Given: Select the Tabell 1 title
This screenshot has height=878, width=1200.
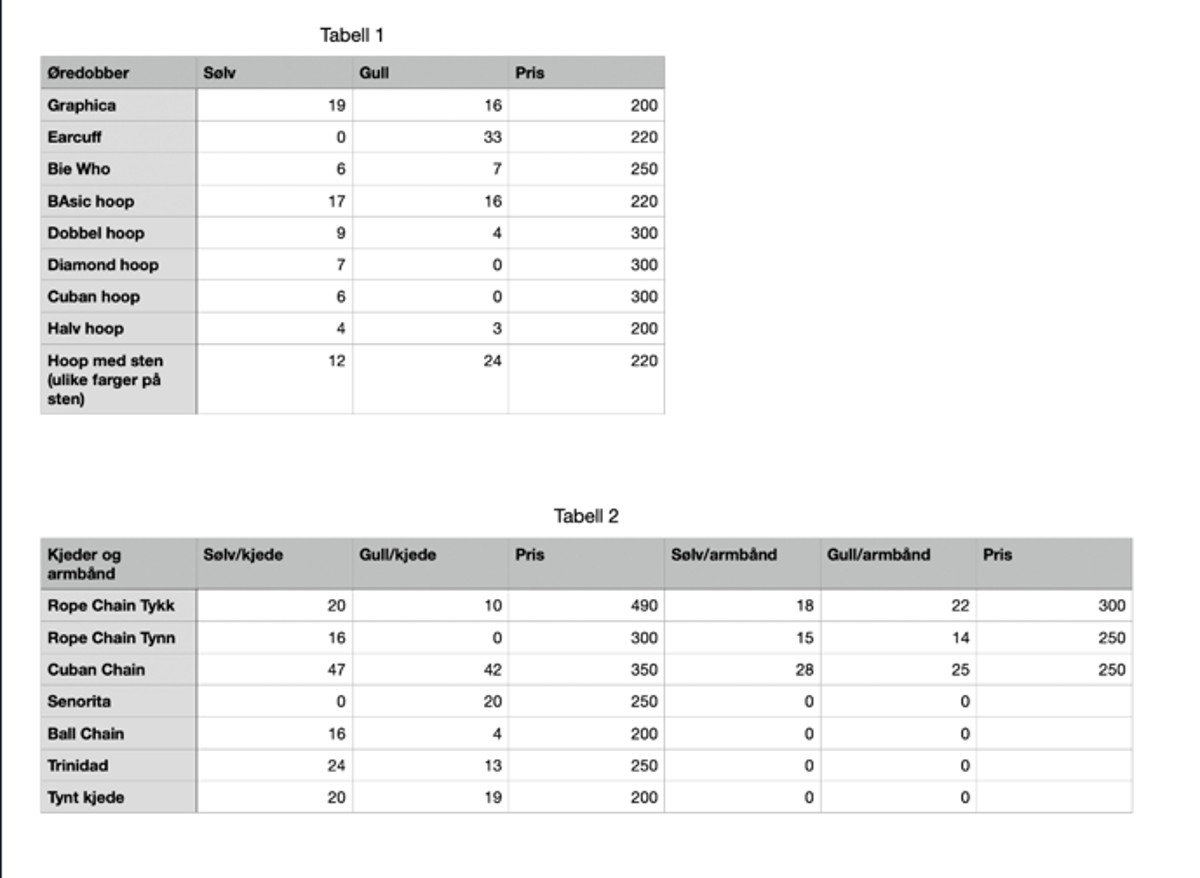Looking at the screenshot, I should pyautogui.click(x=352, y=35).
